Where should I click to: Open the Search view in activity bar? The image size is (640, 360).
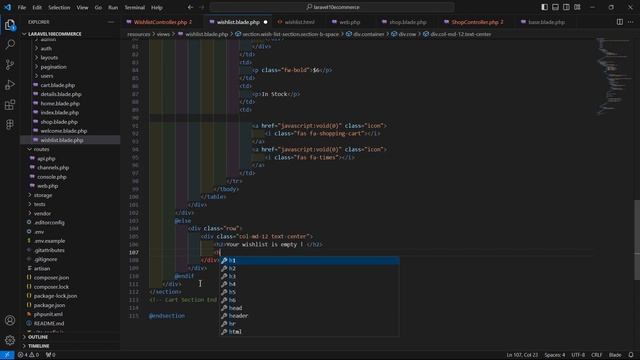(10, 44)
